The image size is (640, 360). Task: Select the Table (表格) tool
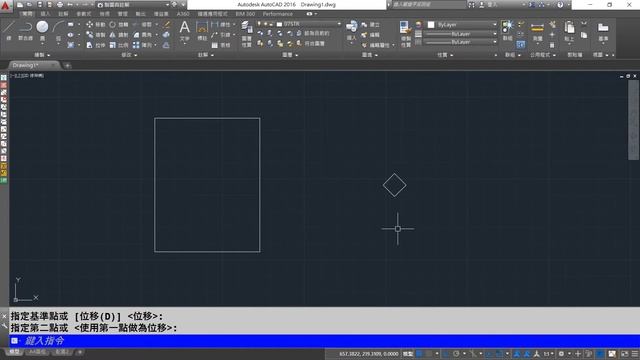[221, 45]
